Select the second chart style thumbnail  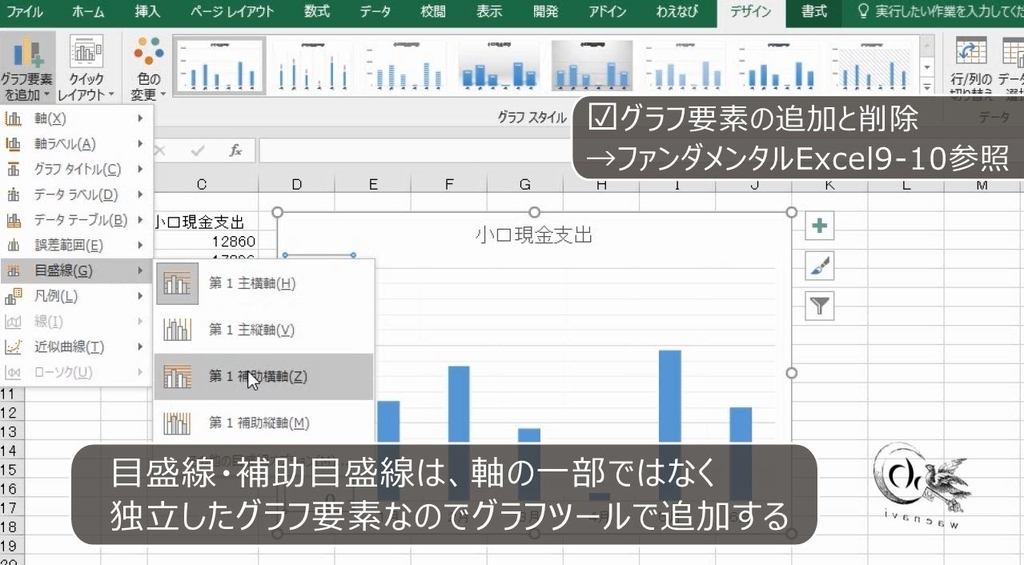coord(312,66)
